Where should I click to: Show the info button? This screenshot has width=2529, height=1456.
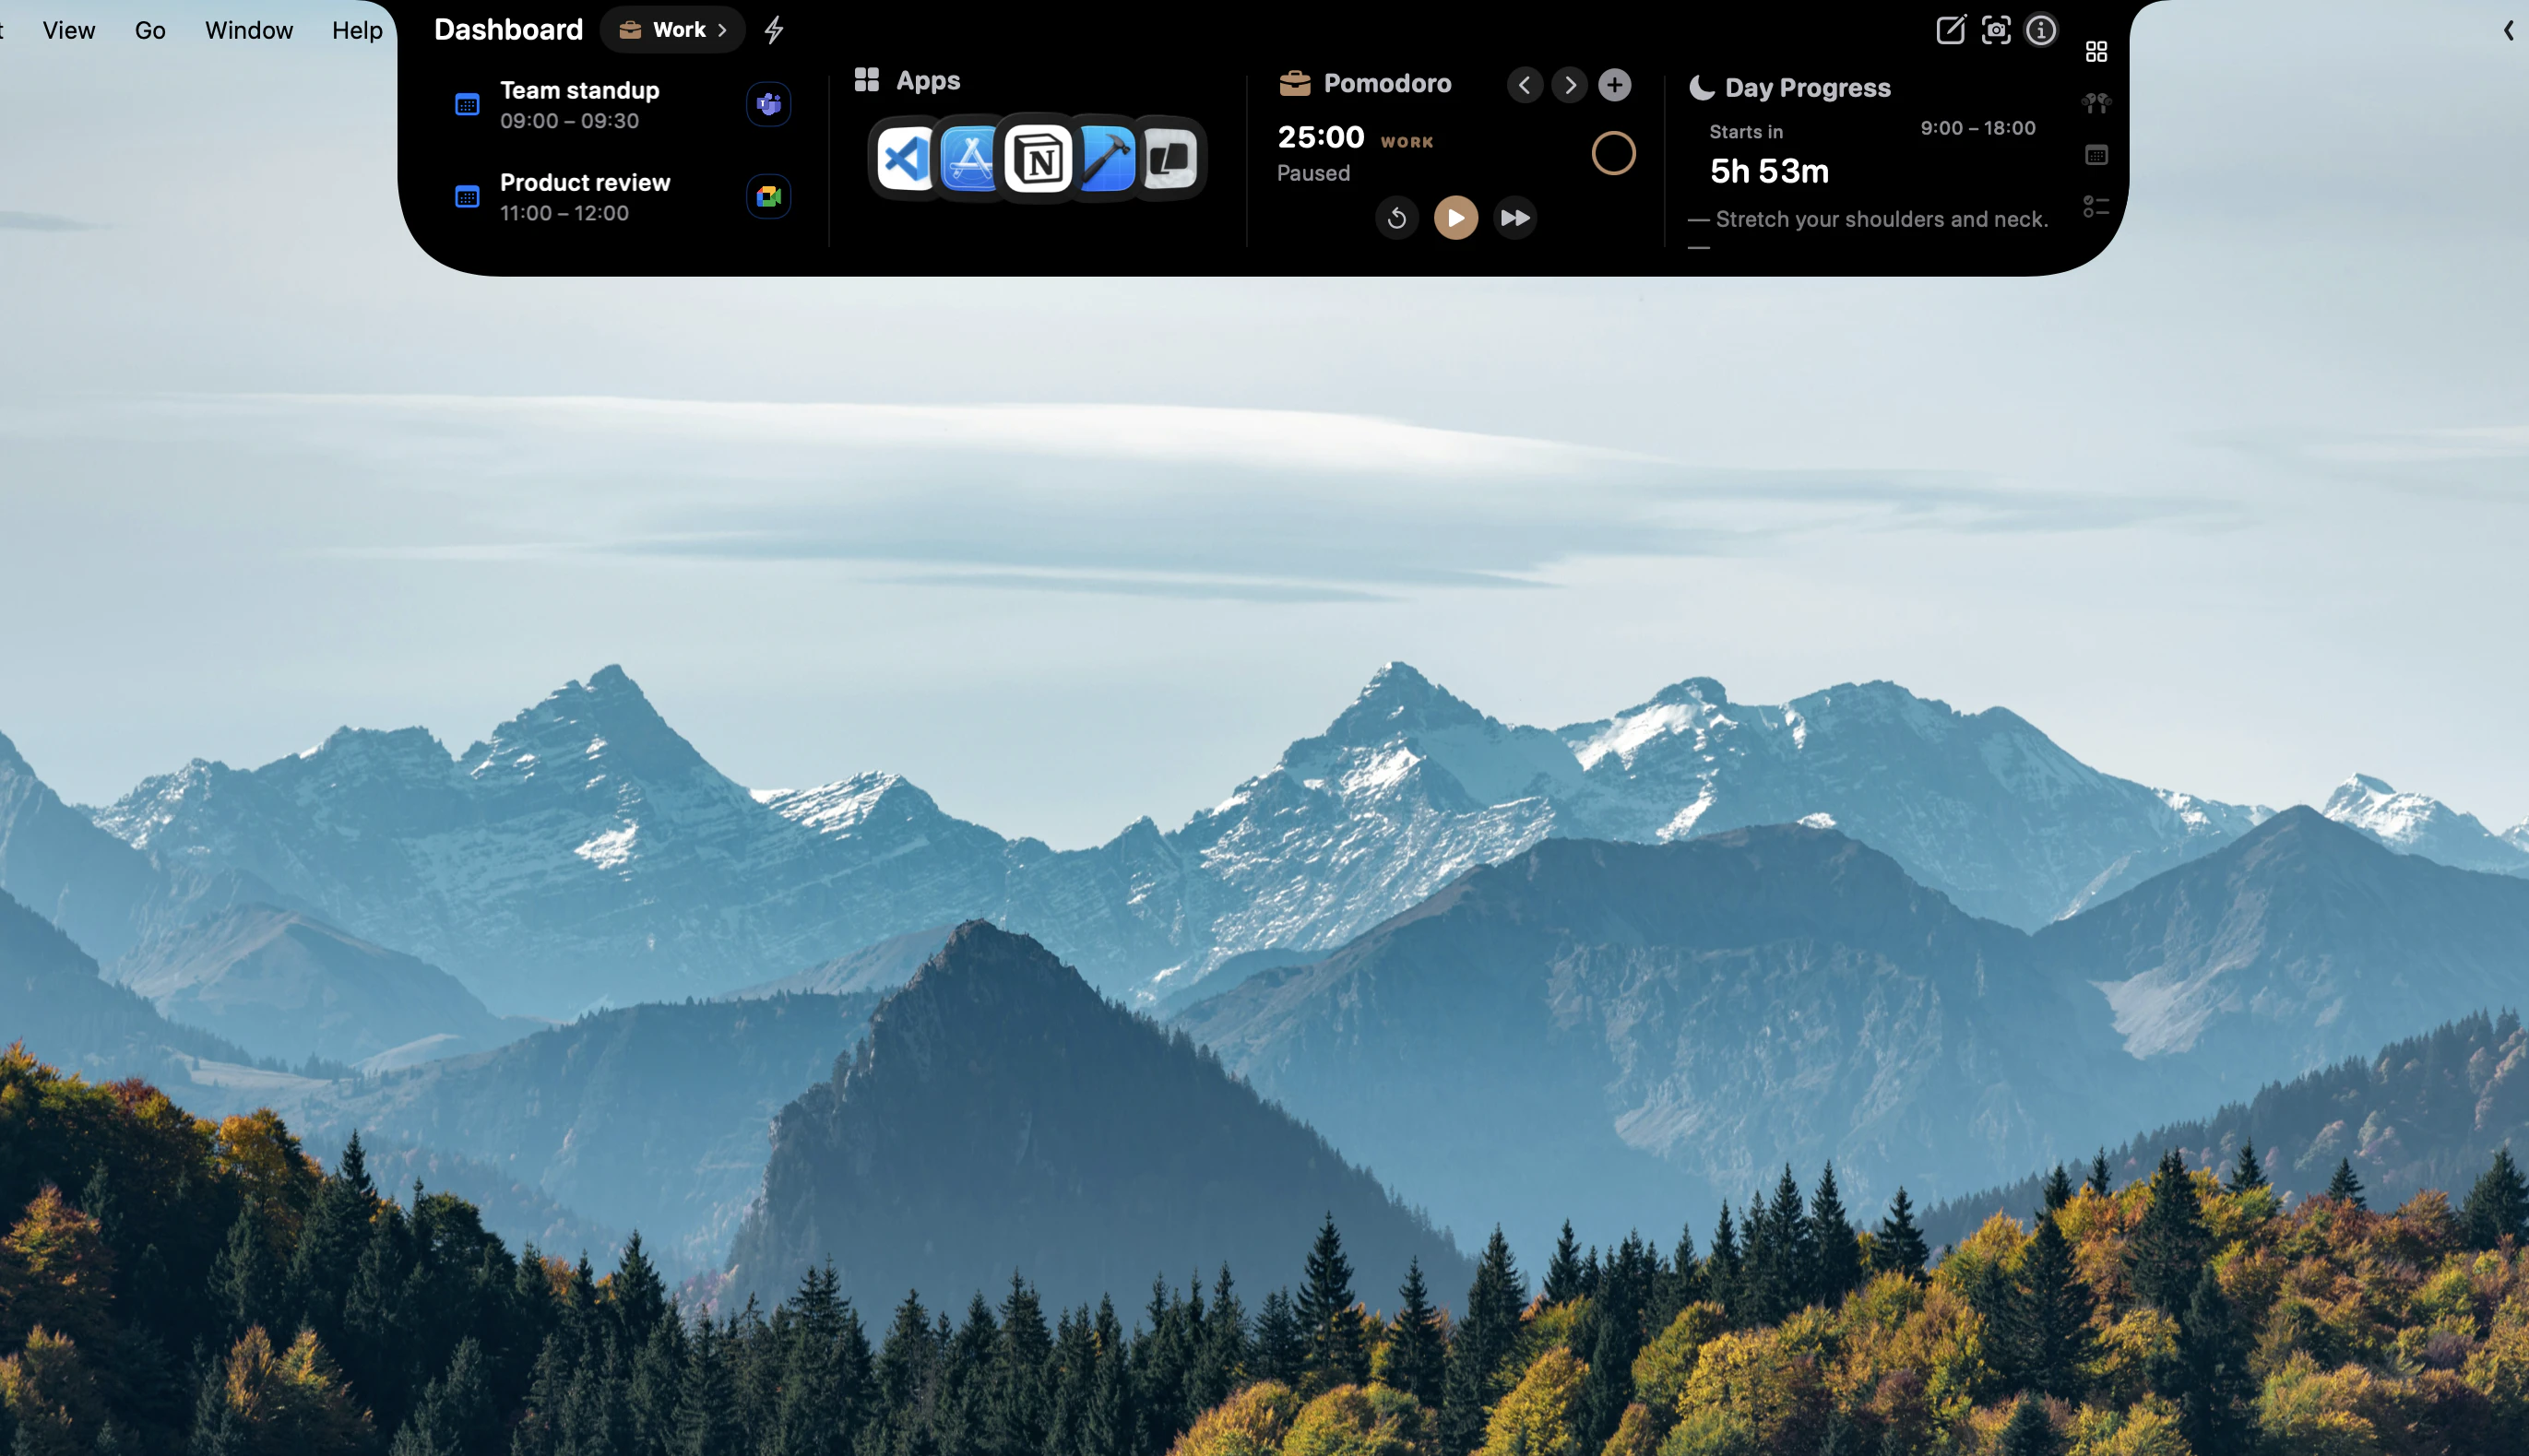tap(2040, 30)
